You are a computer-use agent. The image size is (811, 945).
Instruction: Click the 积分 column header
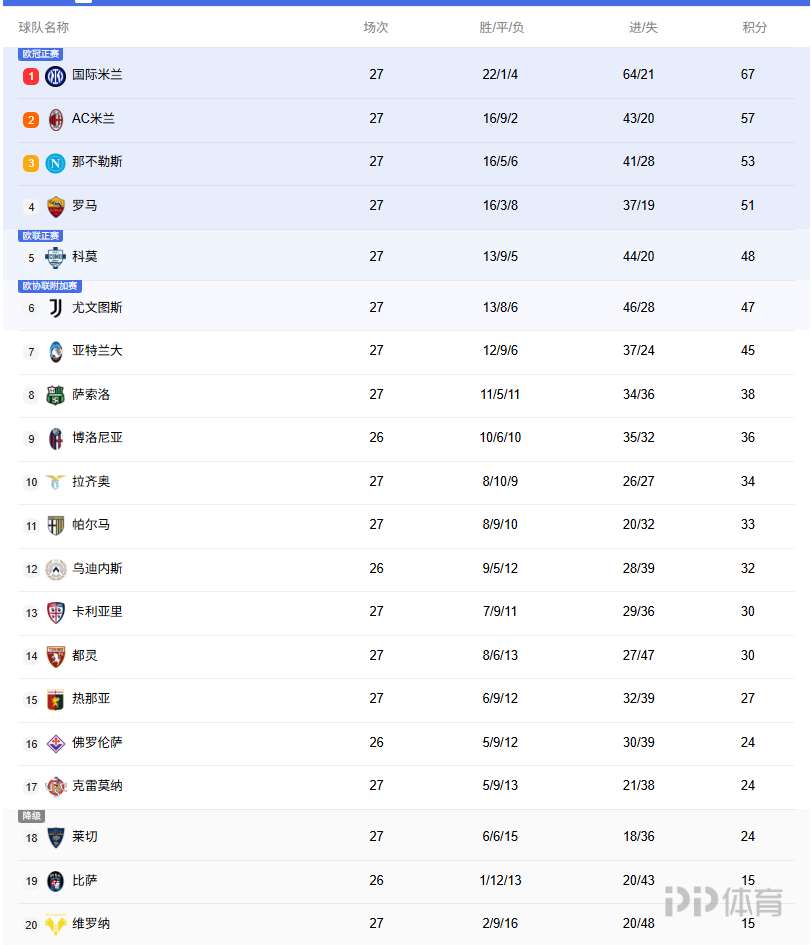point(755,28)
